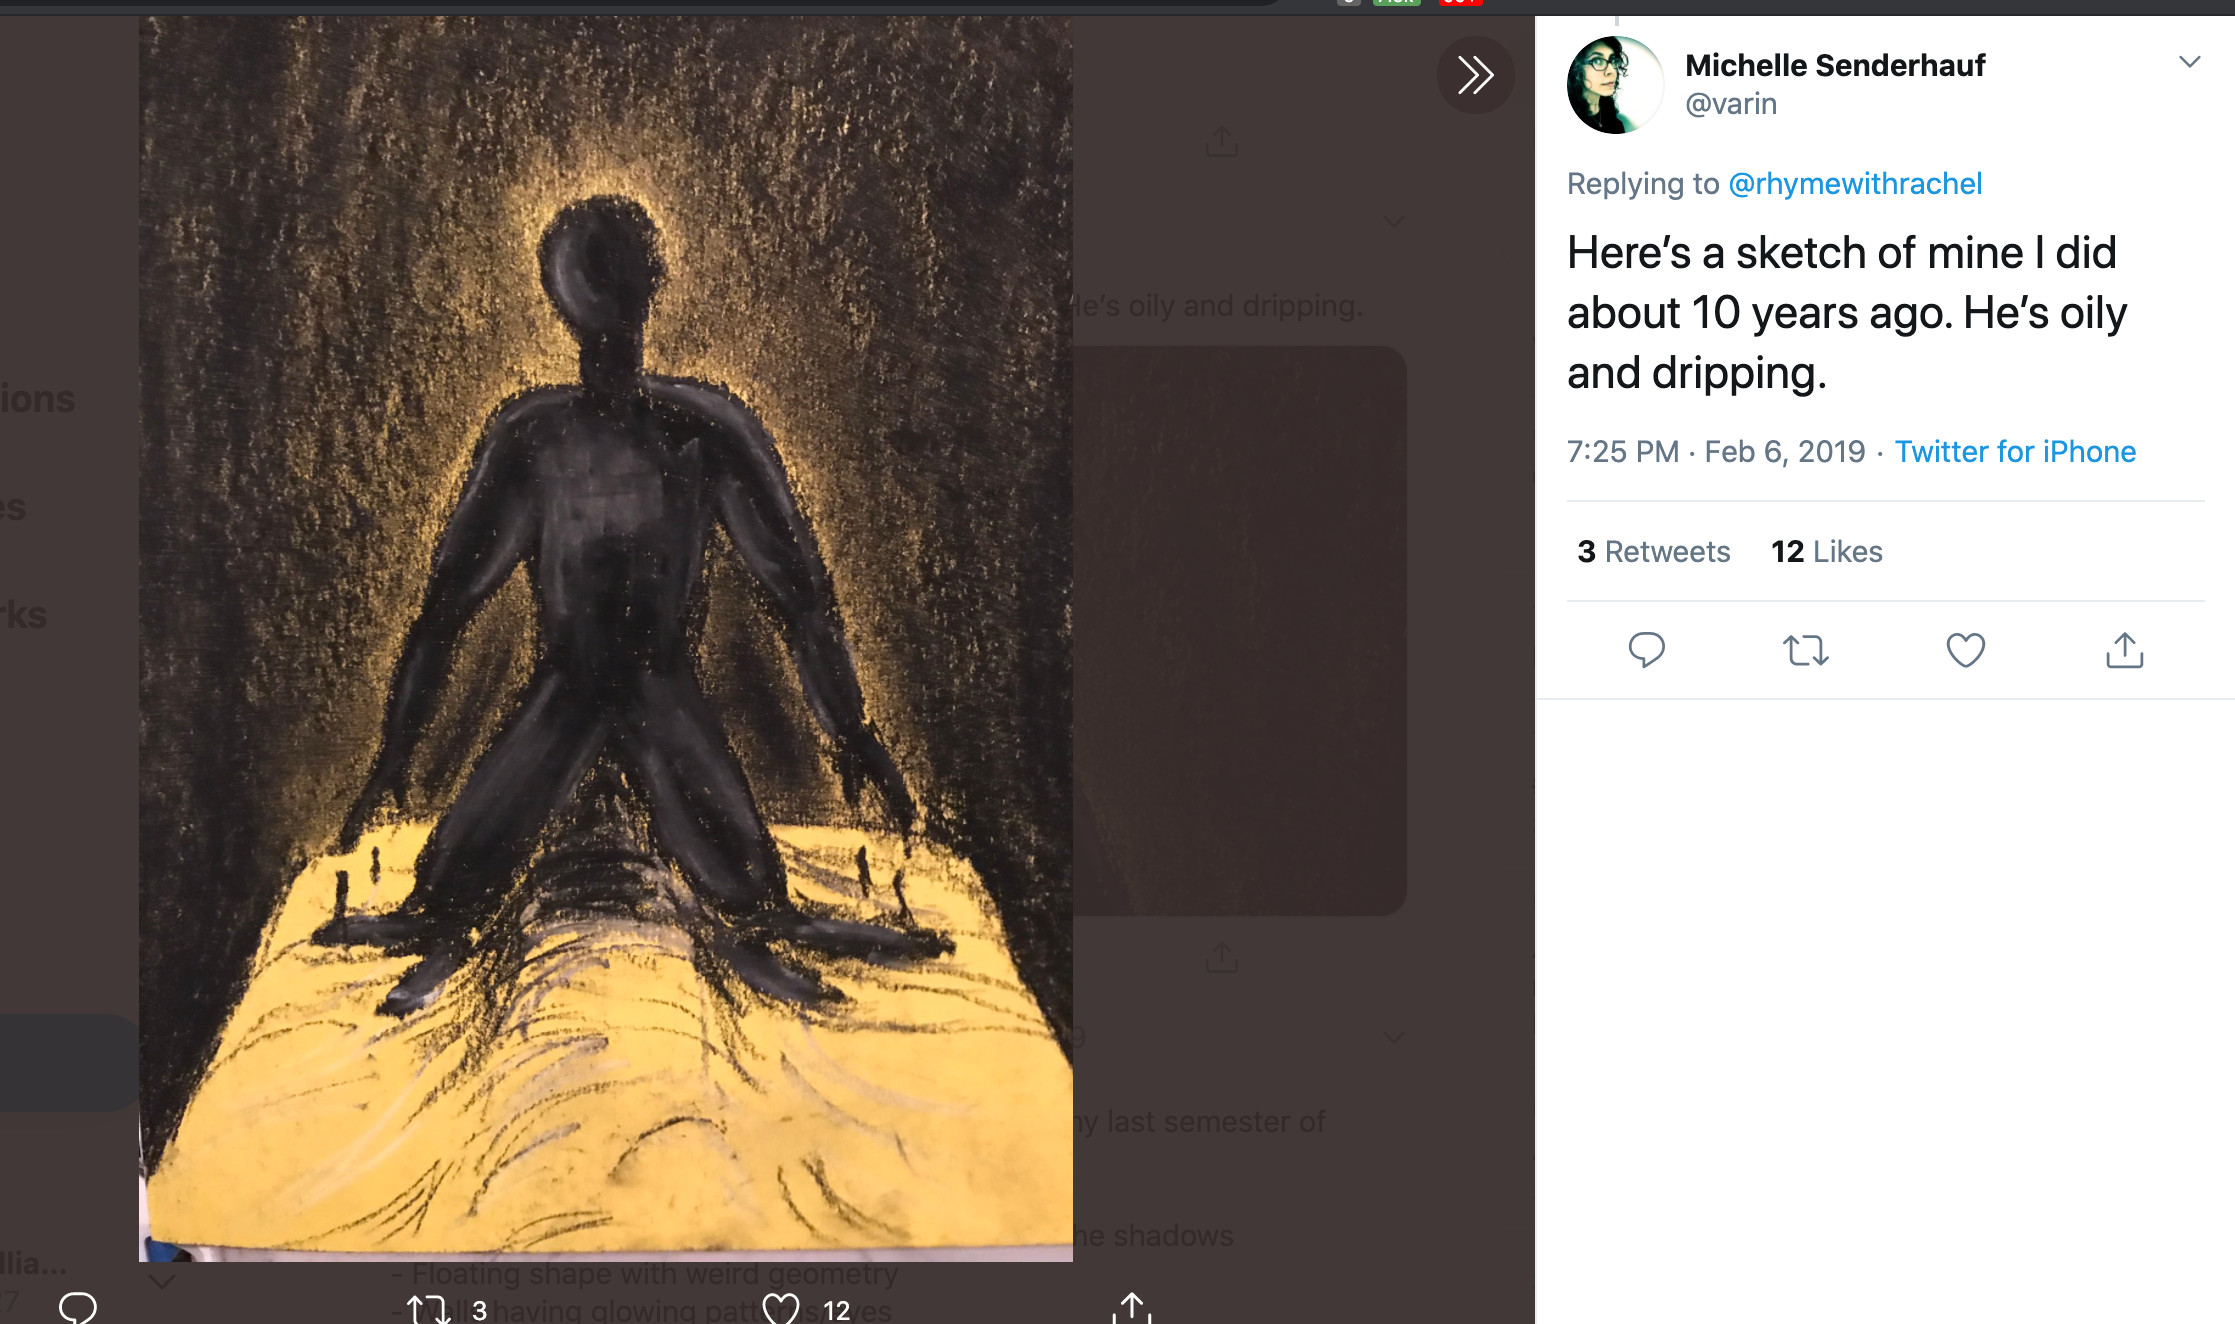The height and width of the screenshot is (1324, 2235).
Task: Open the @rhymewithrachel profile link
Action: point(1855,184)
